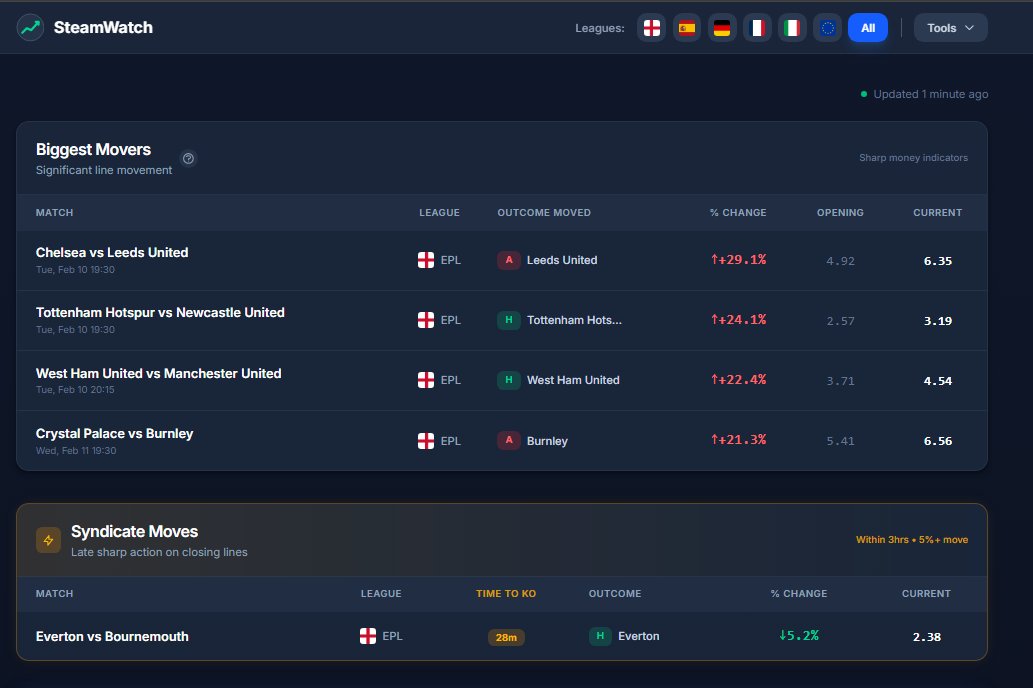
Task: Click the % CHANGE header in Biggest Movers
Action: [x=738, y=213]
